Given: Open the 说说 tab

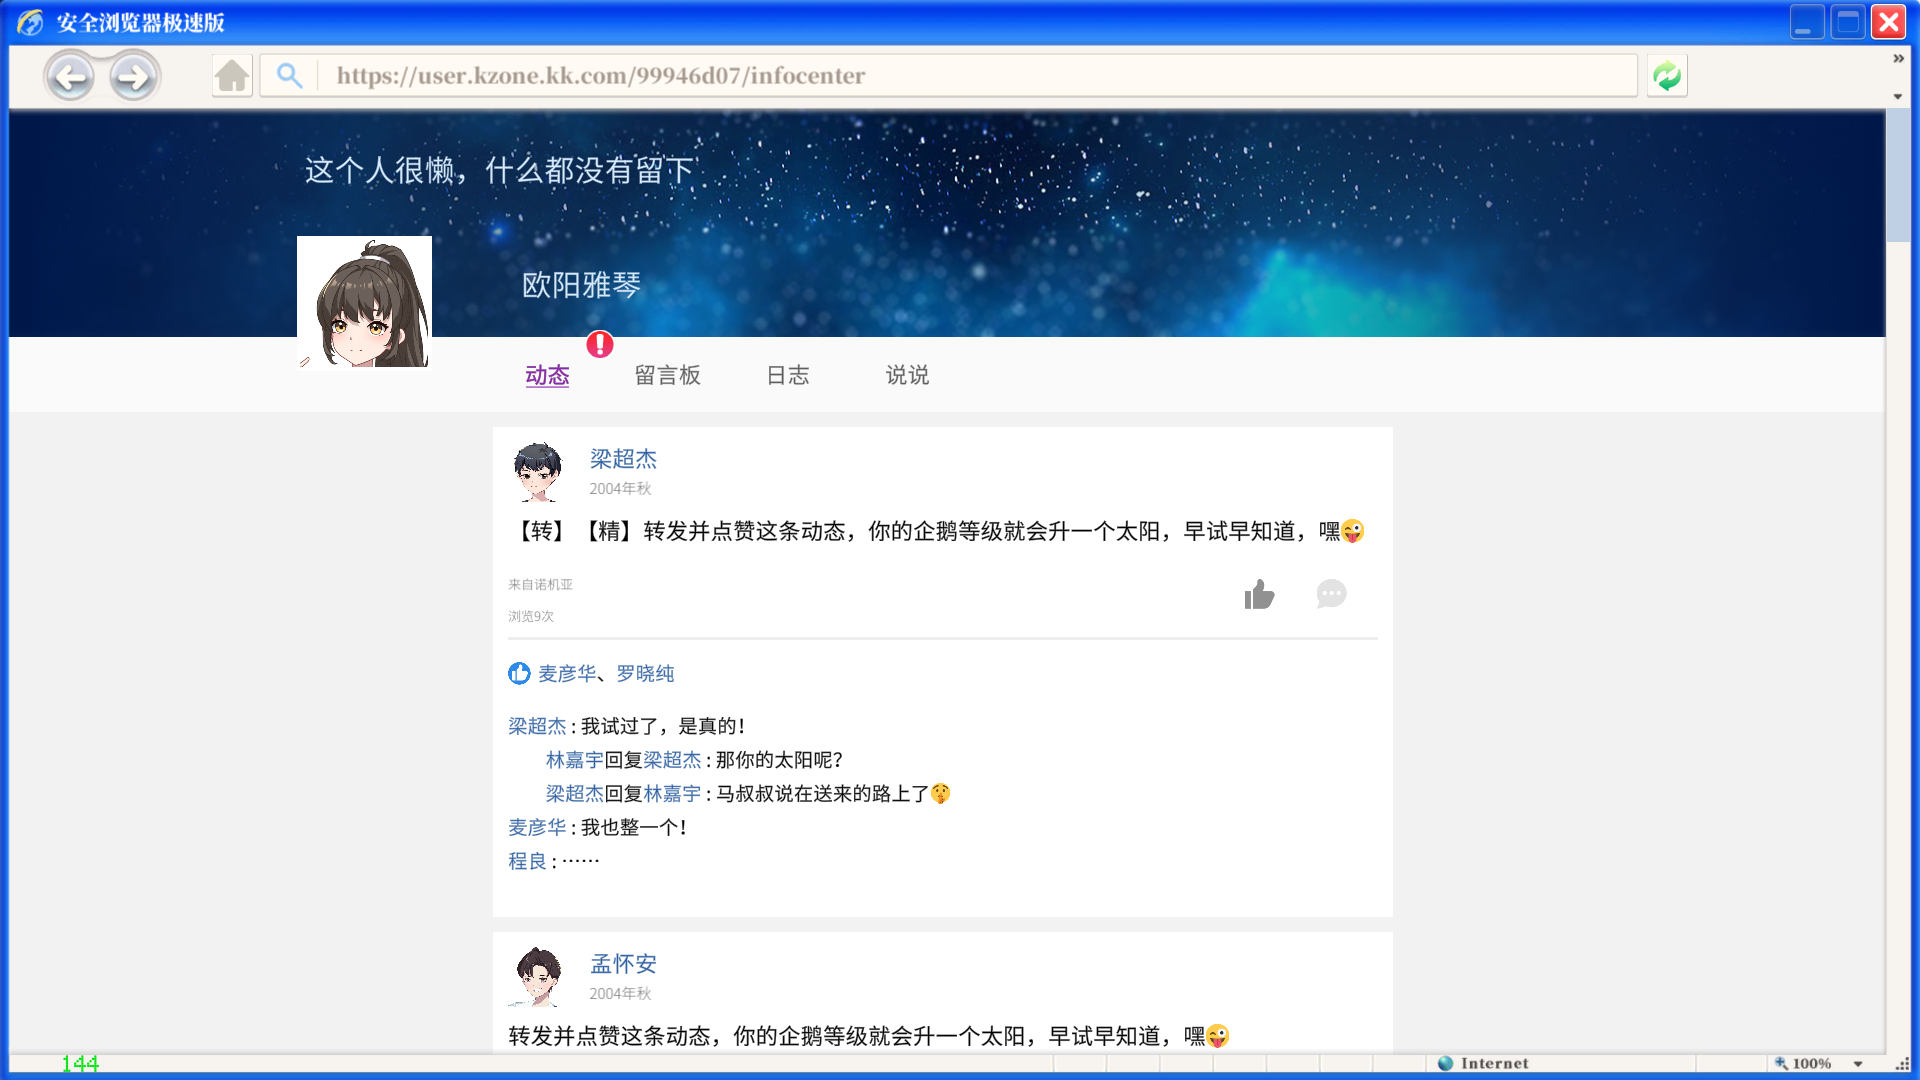Looking at the screenshot, I should pyautogui.click(x=907, y=375).
